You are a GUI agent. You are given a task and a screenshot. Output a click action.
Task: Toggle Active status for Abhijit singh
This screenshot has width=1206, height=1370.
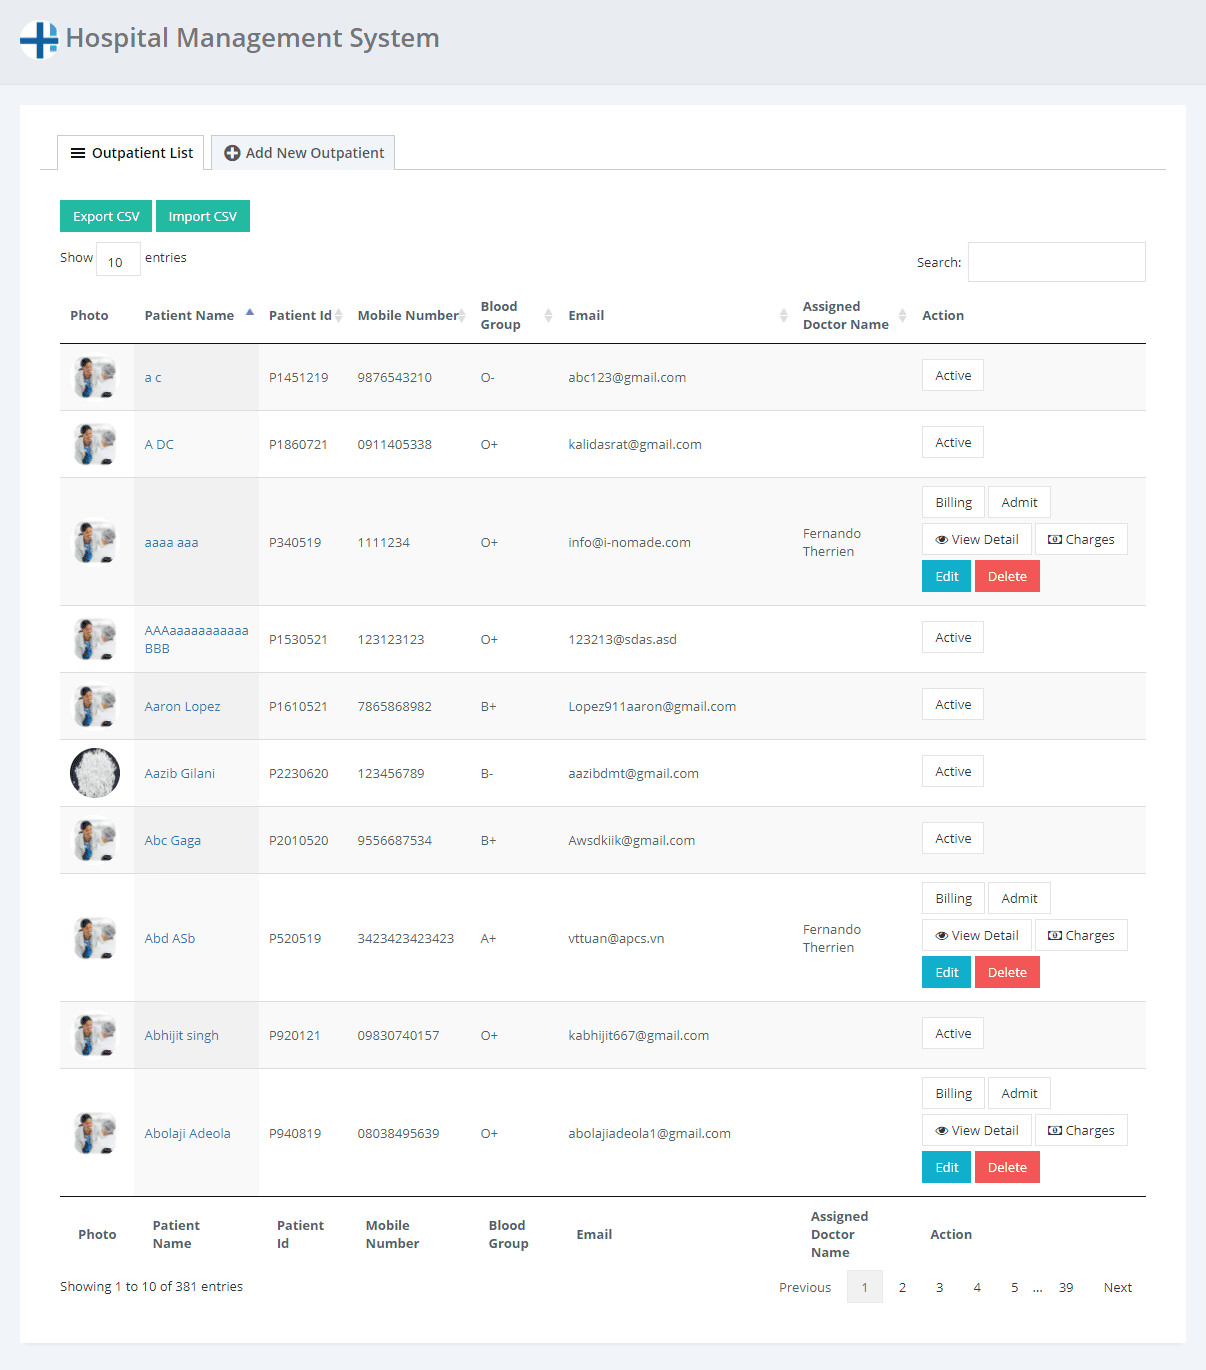(x=952, y=1034)
